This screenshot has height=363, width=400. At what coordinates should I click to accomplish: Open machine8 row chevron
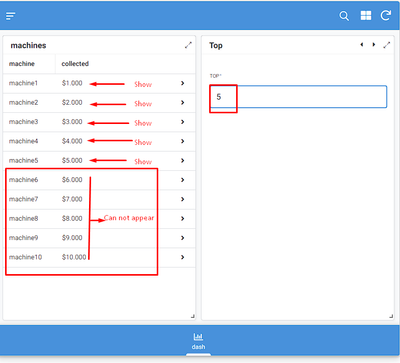[x=182, y=218]
